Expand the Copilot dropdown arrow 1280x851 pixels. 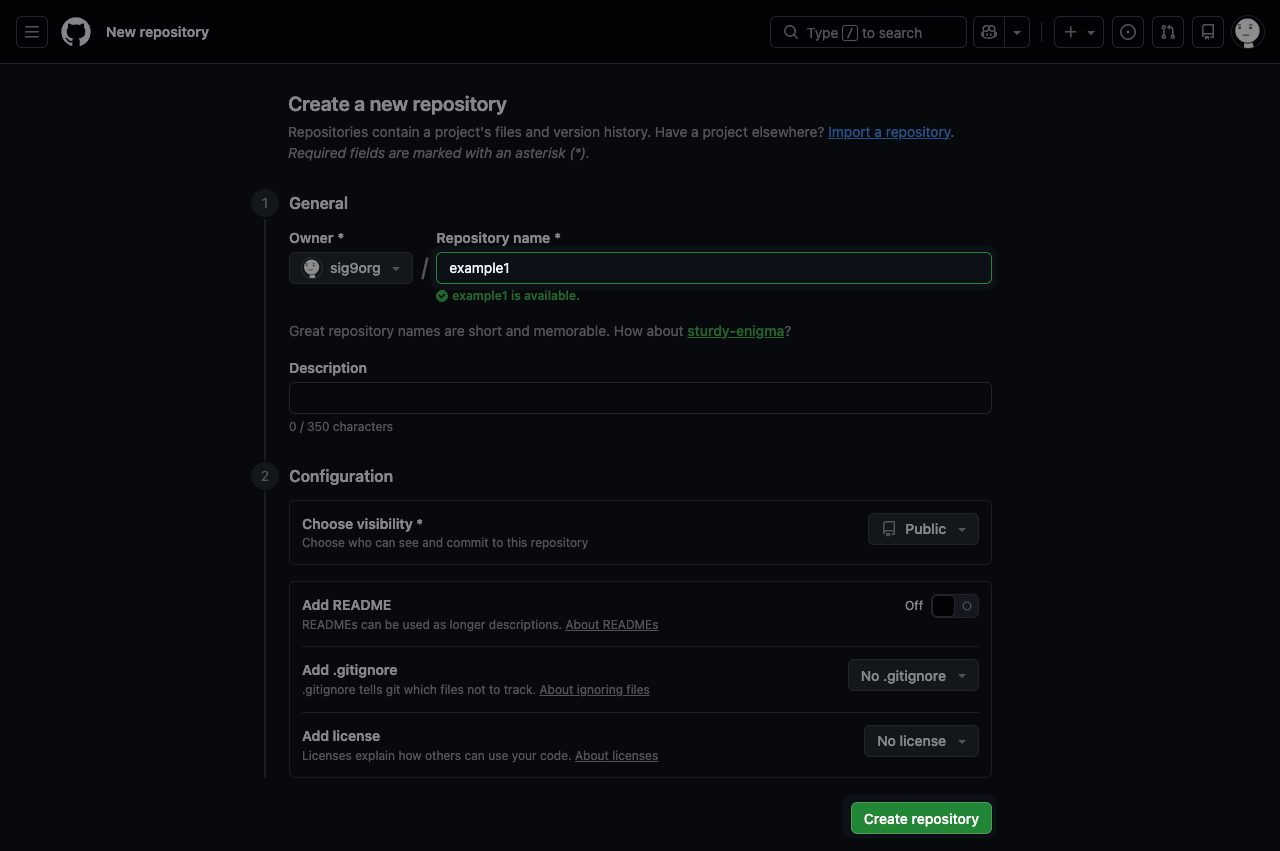(x=1017, y=32)
